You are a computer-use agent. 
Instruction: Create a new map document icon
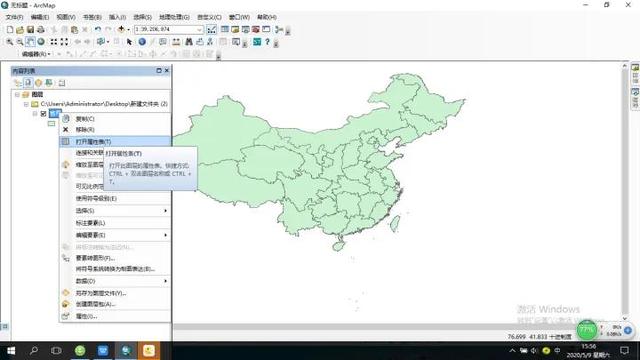[10, 29]
